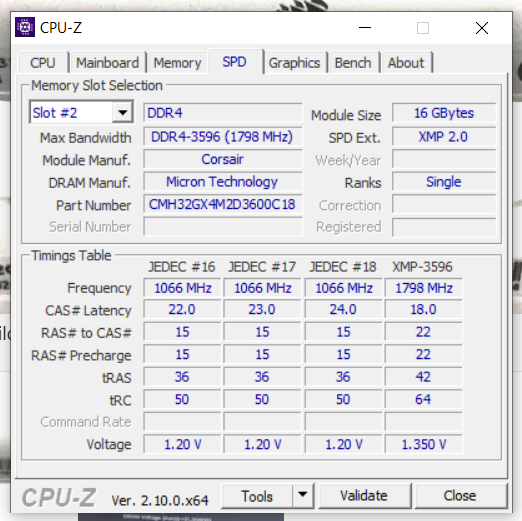Click CAS# Latency 23.0 cell

[262, 310]
